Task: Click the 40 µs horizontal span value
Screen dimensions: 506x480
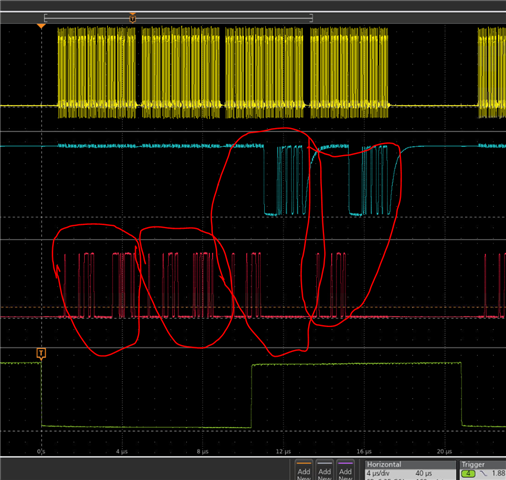Action: pos(424,473)
